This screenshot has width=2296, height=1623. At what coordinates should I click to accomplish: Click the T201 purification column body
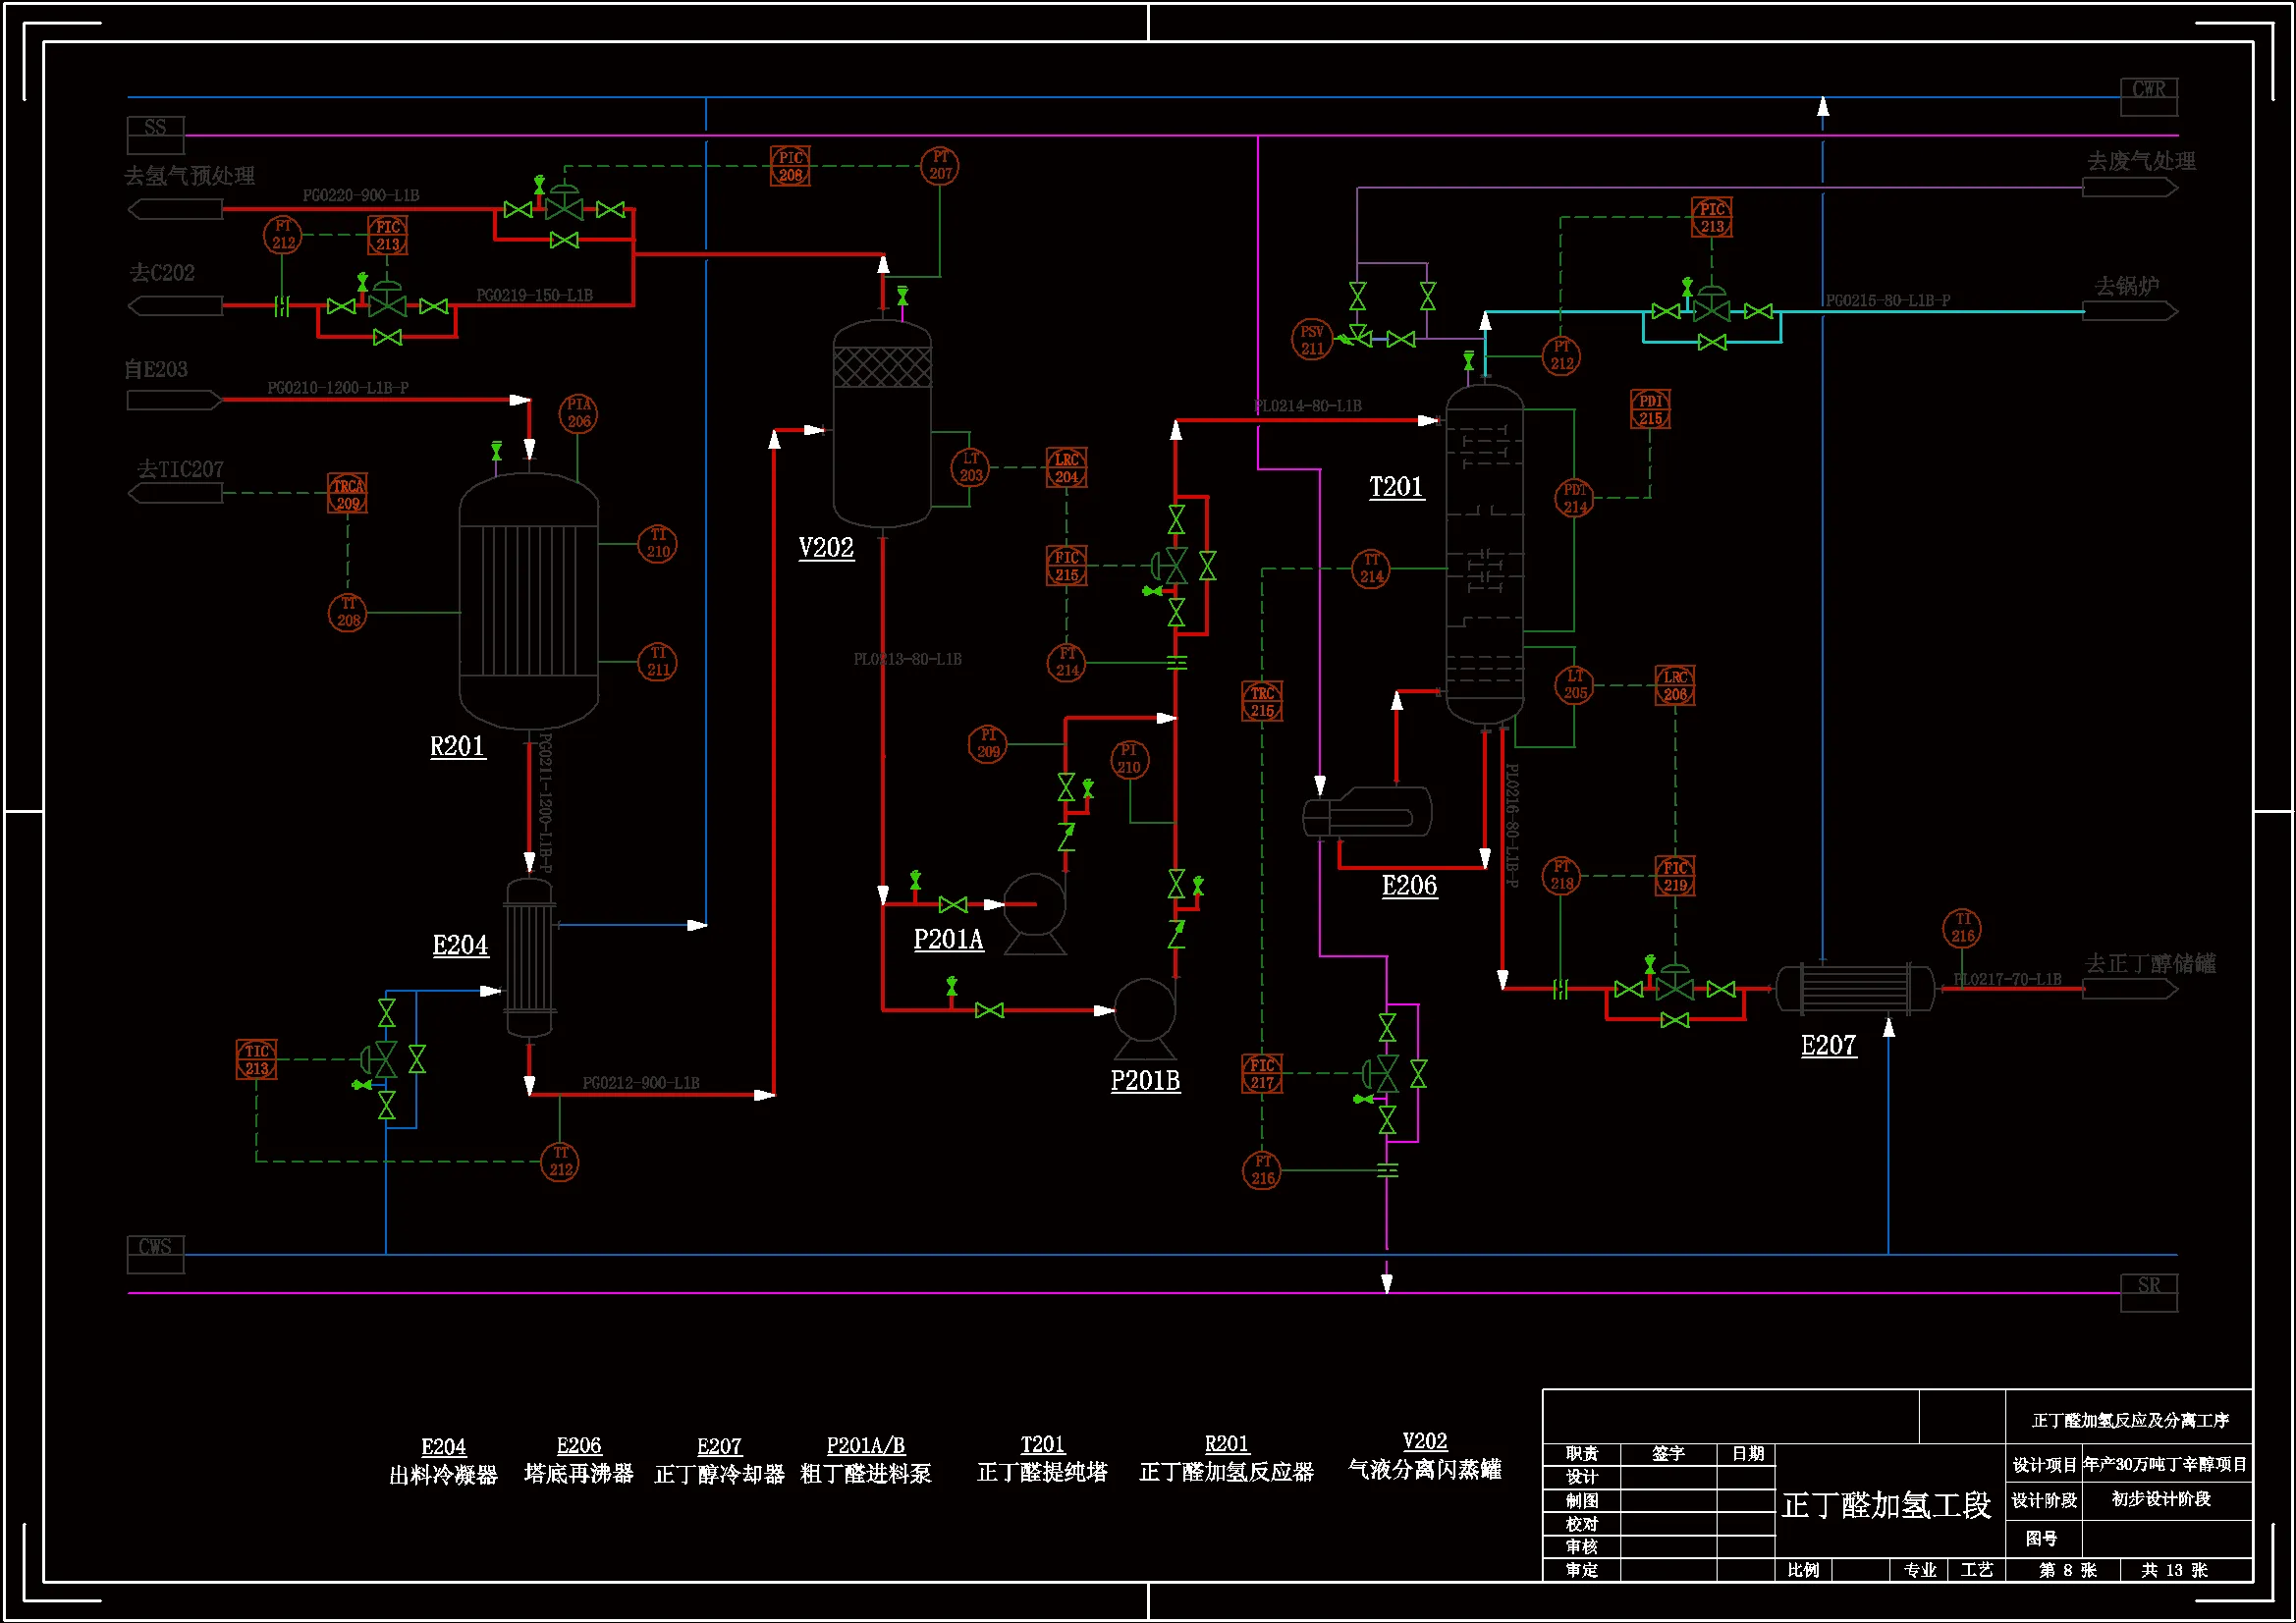tap(1485, 555)
